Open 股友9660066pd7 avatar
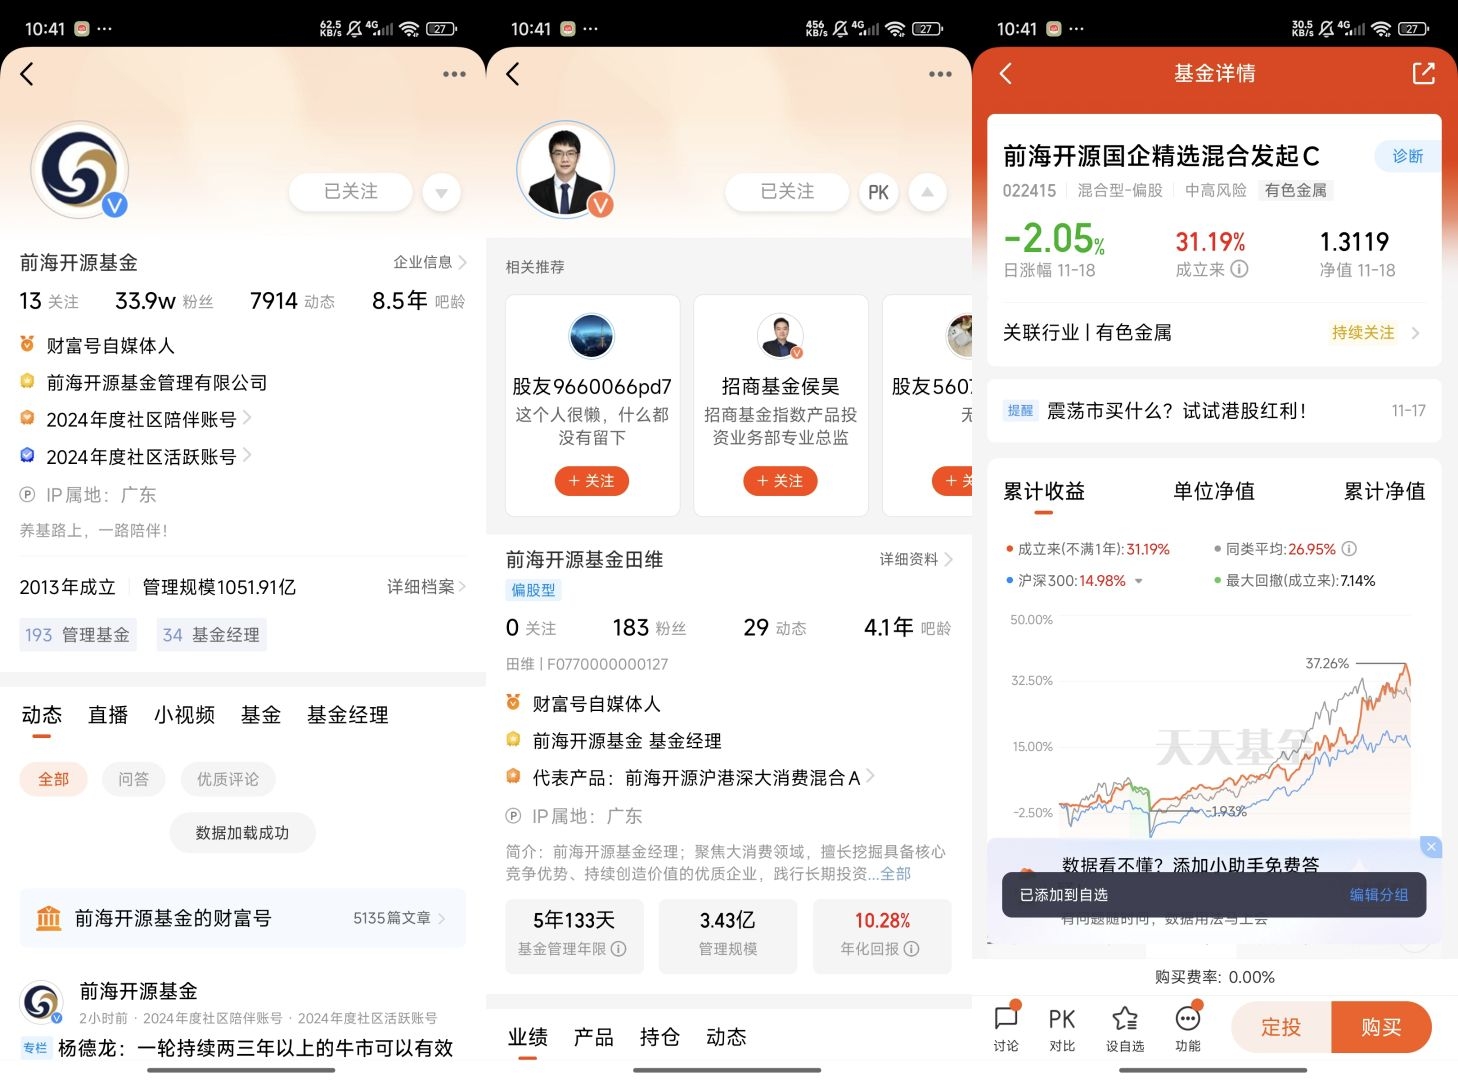Screen dimensions: 1458x1080 592,336
